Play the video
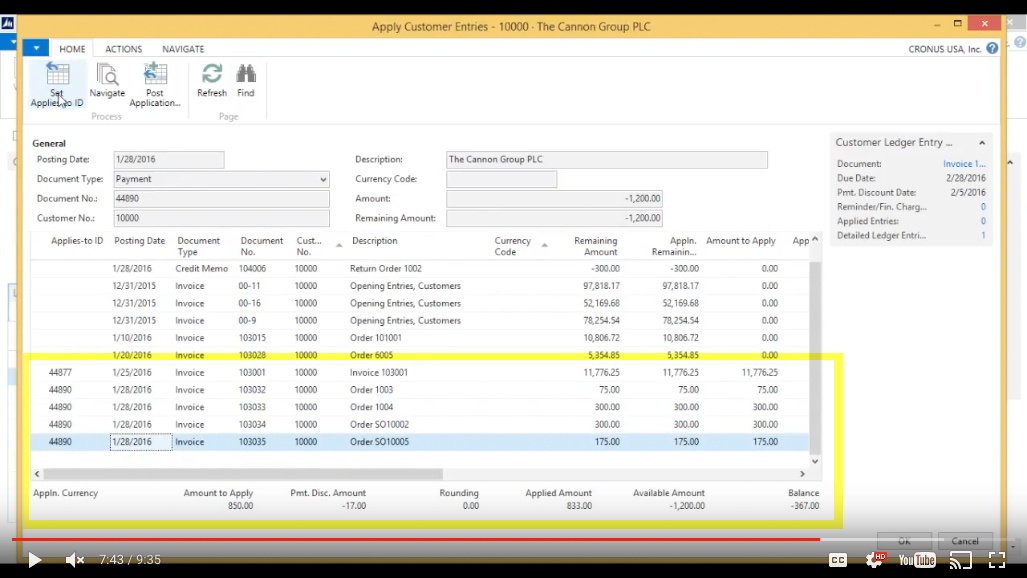 pos(35,560)
